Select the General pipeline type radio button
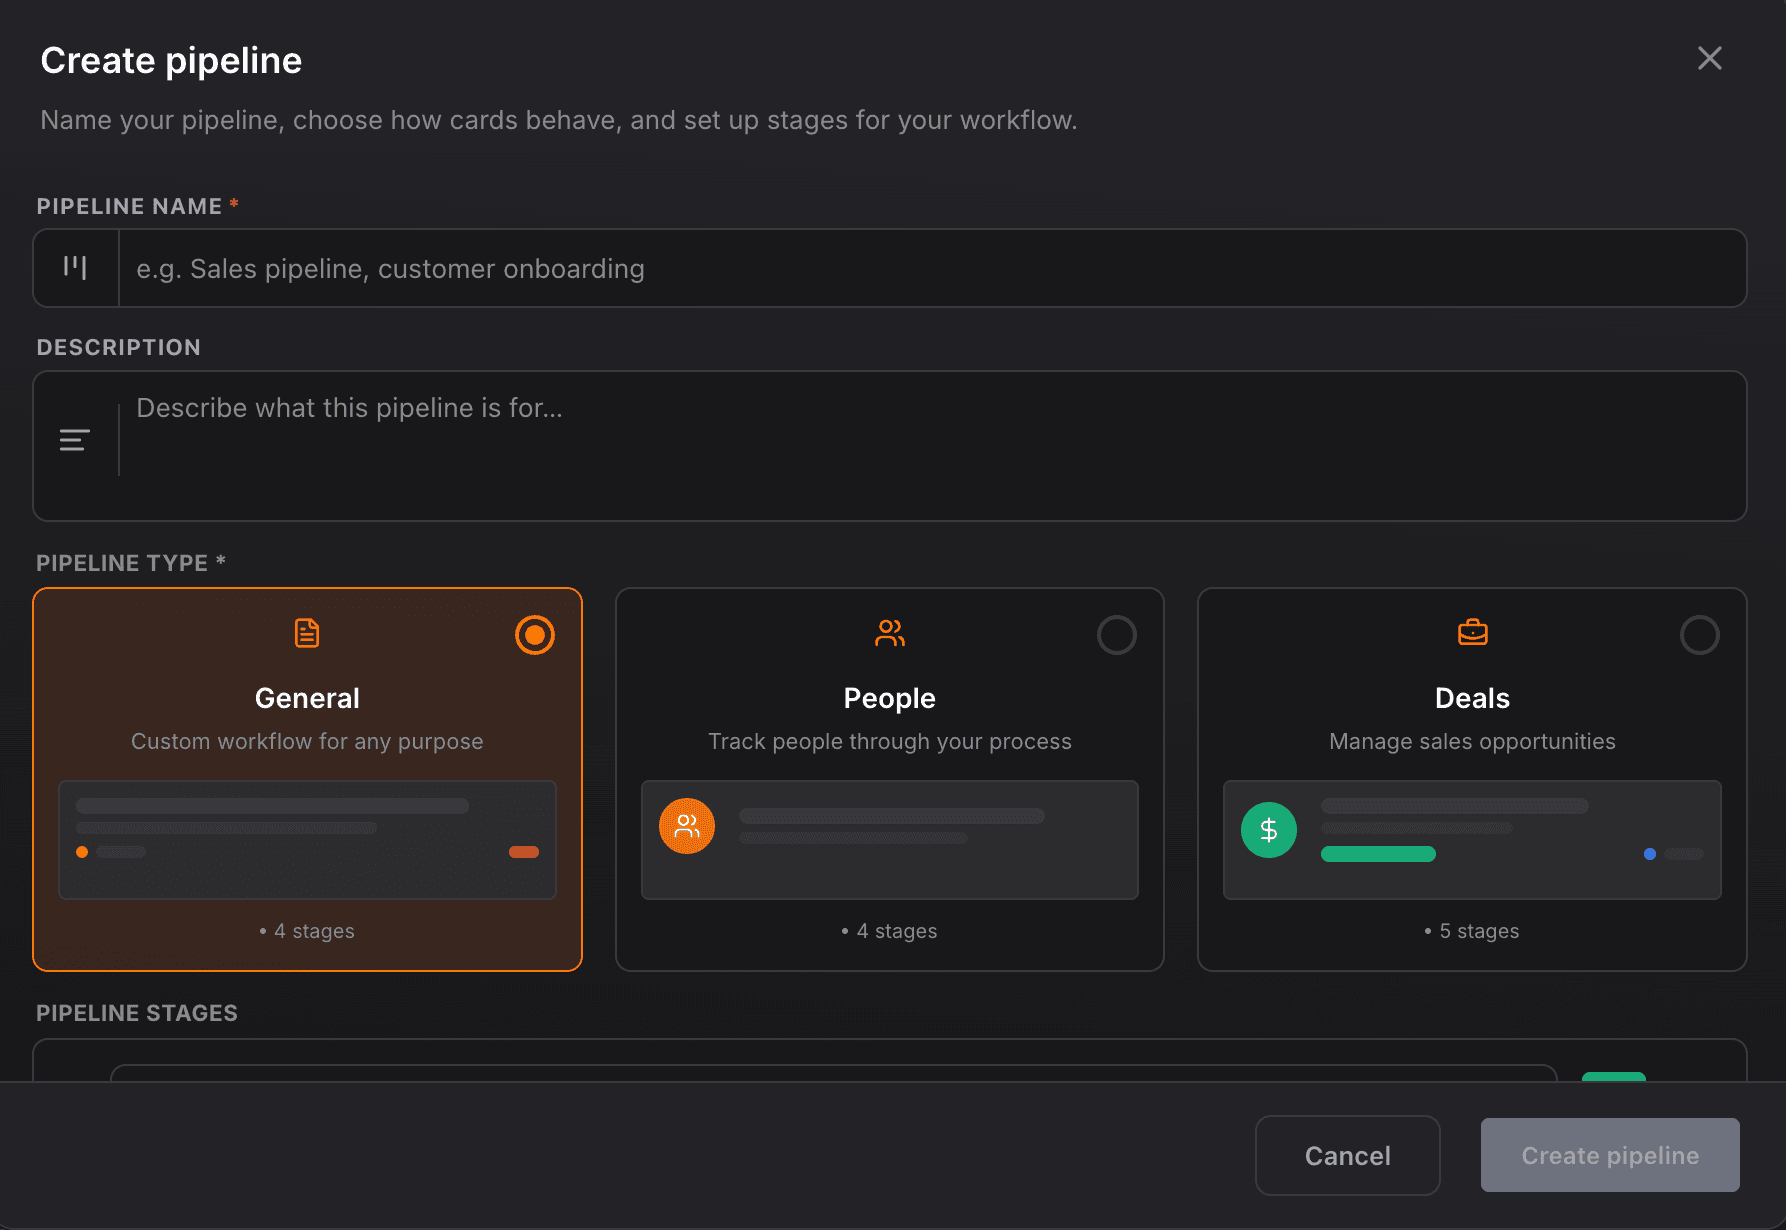The image size is (1786, 1230). coord(535,634)
